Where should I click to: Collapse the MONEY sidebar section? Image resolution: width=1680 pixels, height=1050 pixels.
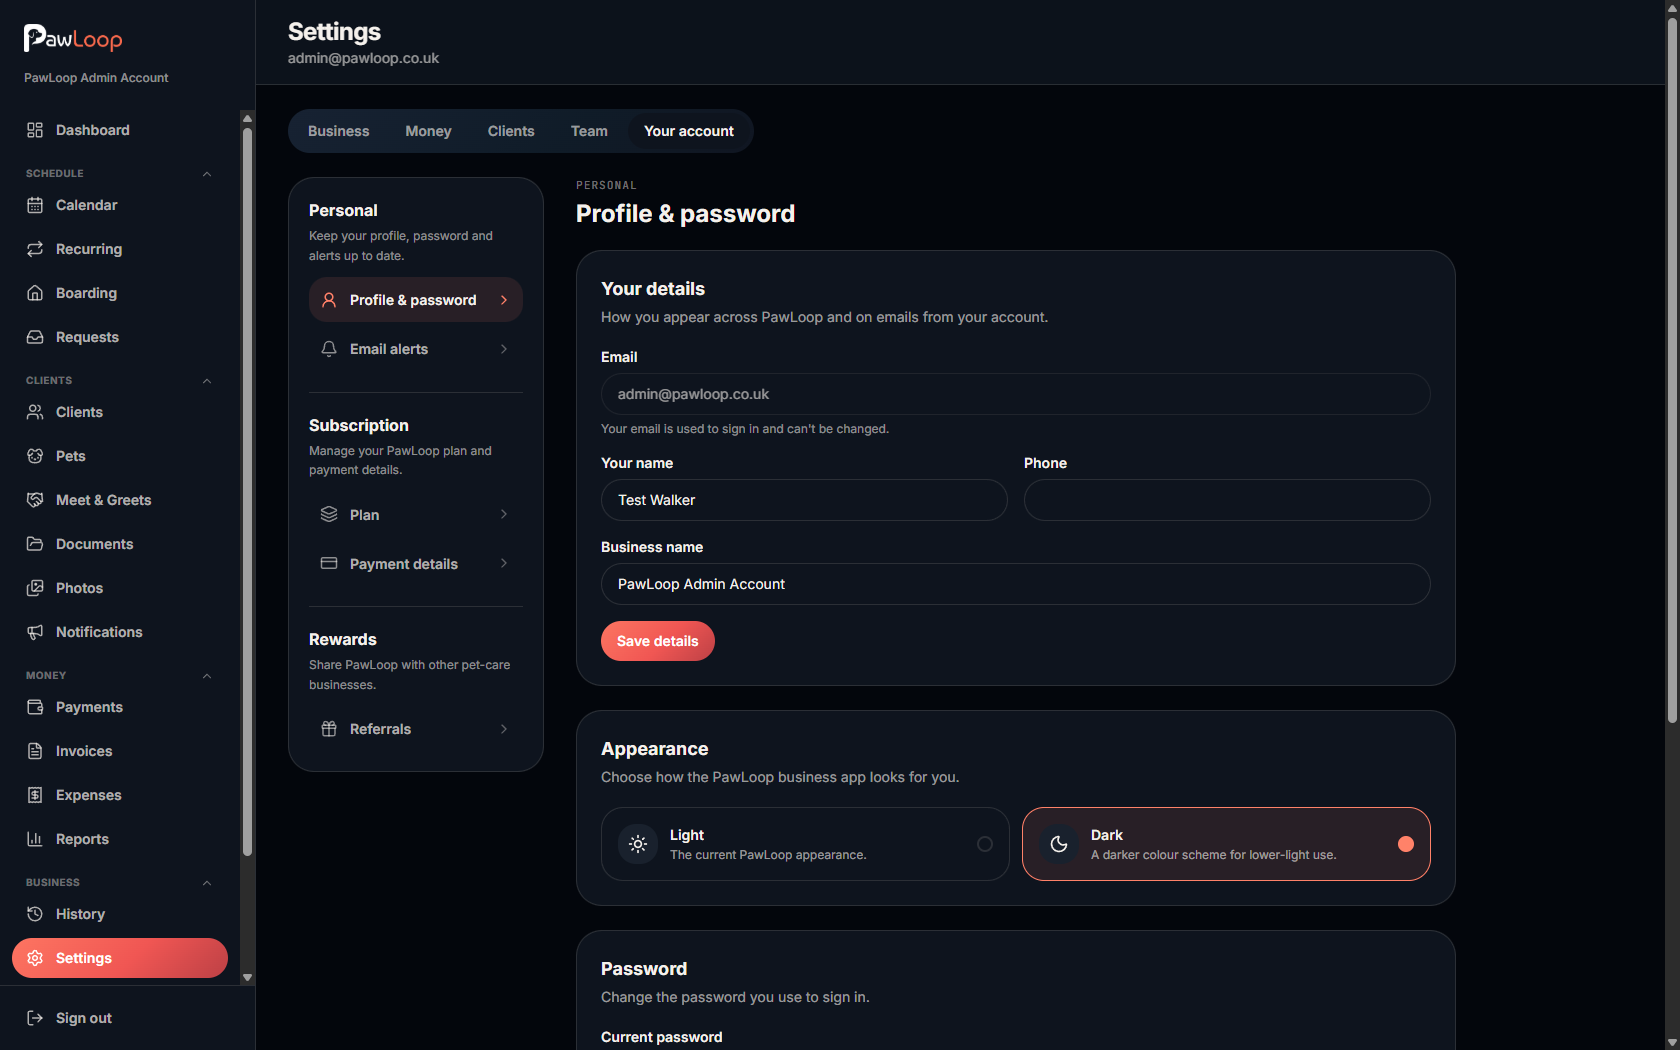pos(207,676)
